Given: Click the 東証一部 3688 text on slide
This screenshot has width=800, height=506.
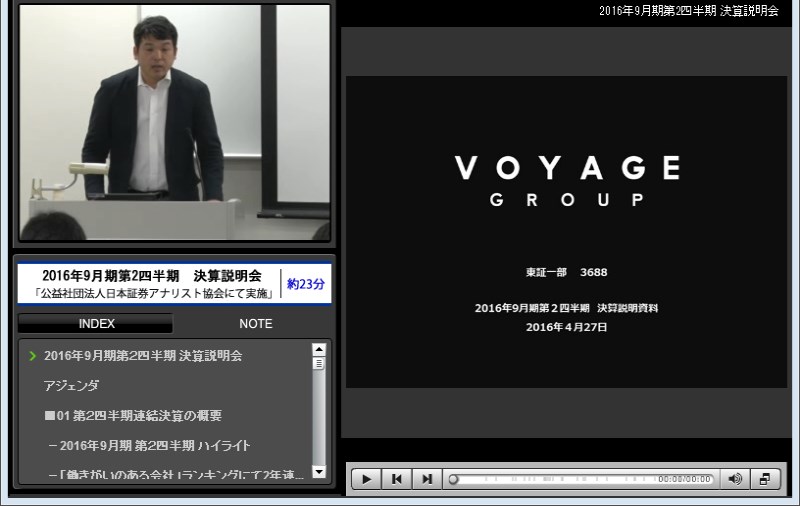Looking at the screenshot, I should coord(566,272).
